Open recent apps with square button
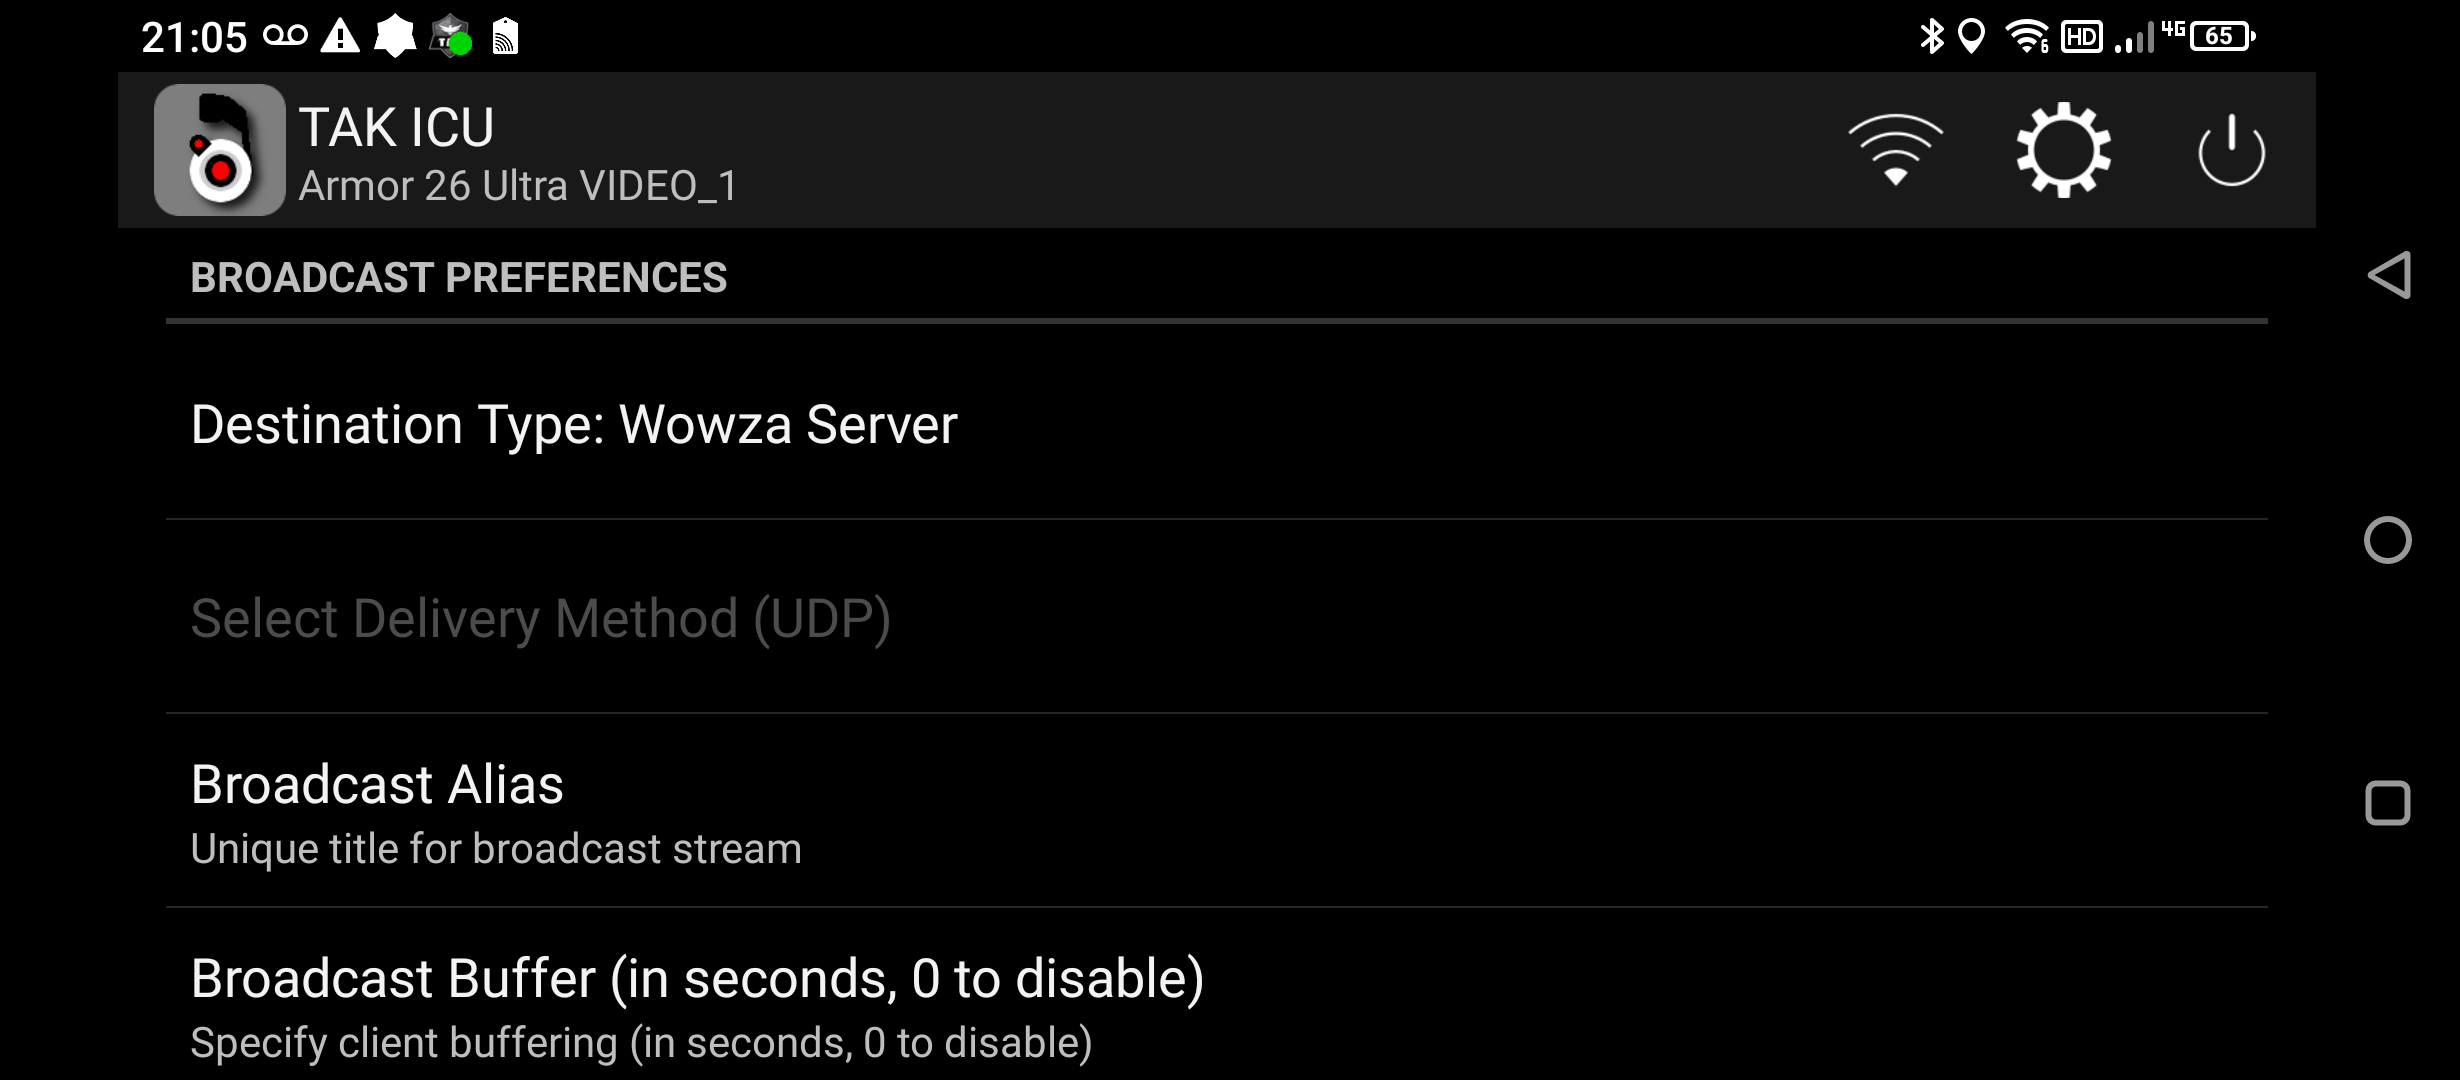 pyautogui.click(x=2387, y=803)
